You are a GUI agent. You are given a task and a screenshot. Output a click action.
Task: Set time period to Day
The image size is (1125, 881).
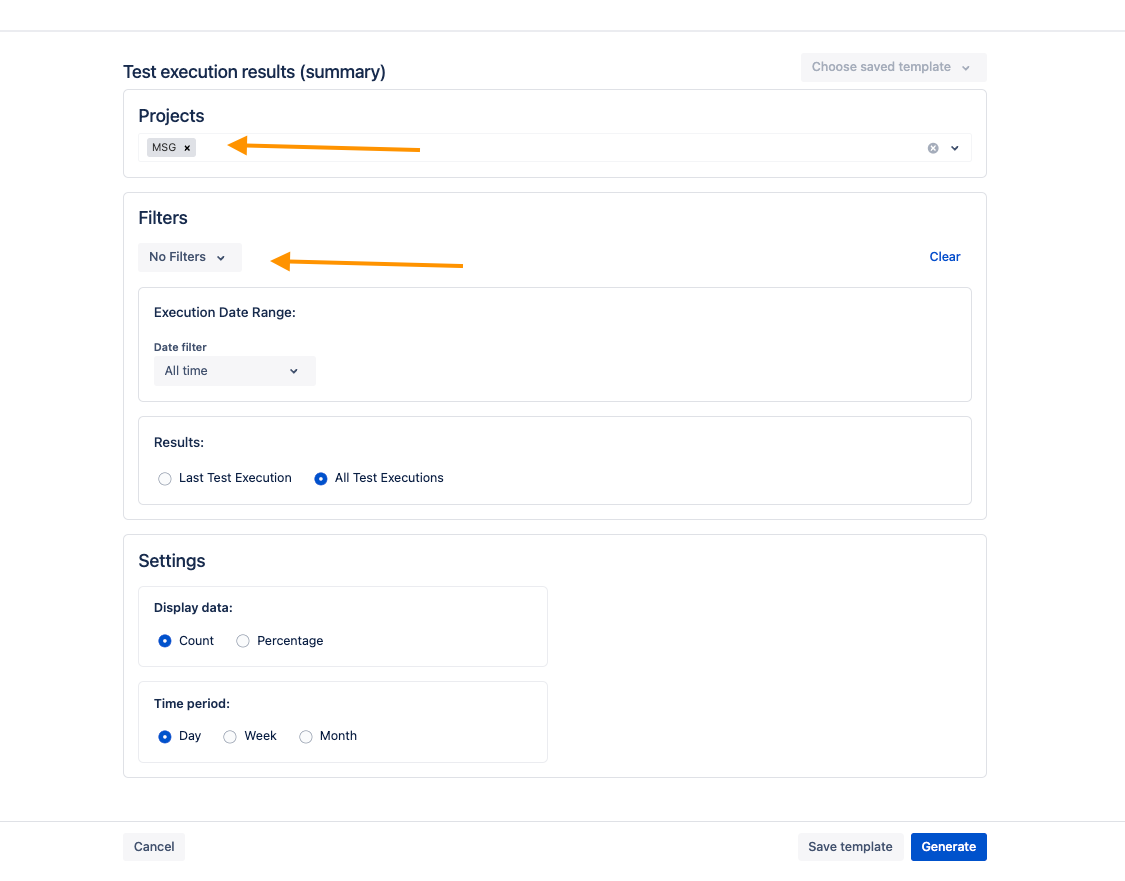(165, 737)
